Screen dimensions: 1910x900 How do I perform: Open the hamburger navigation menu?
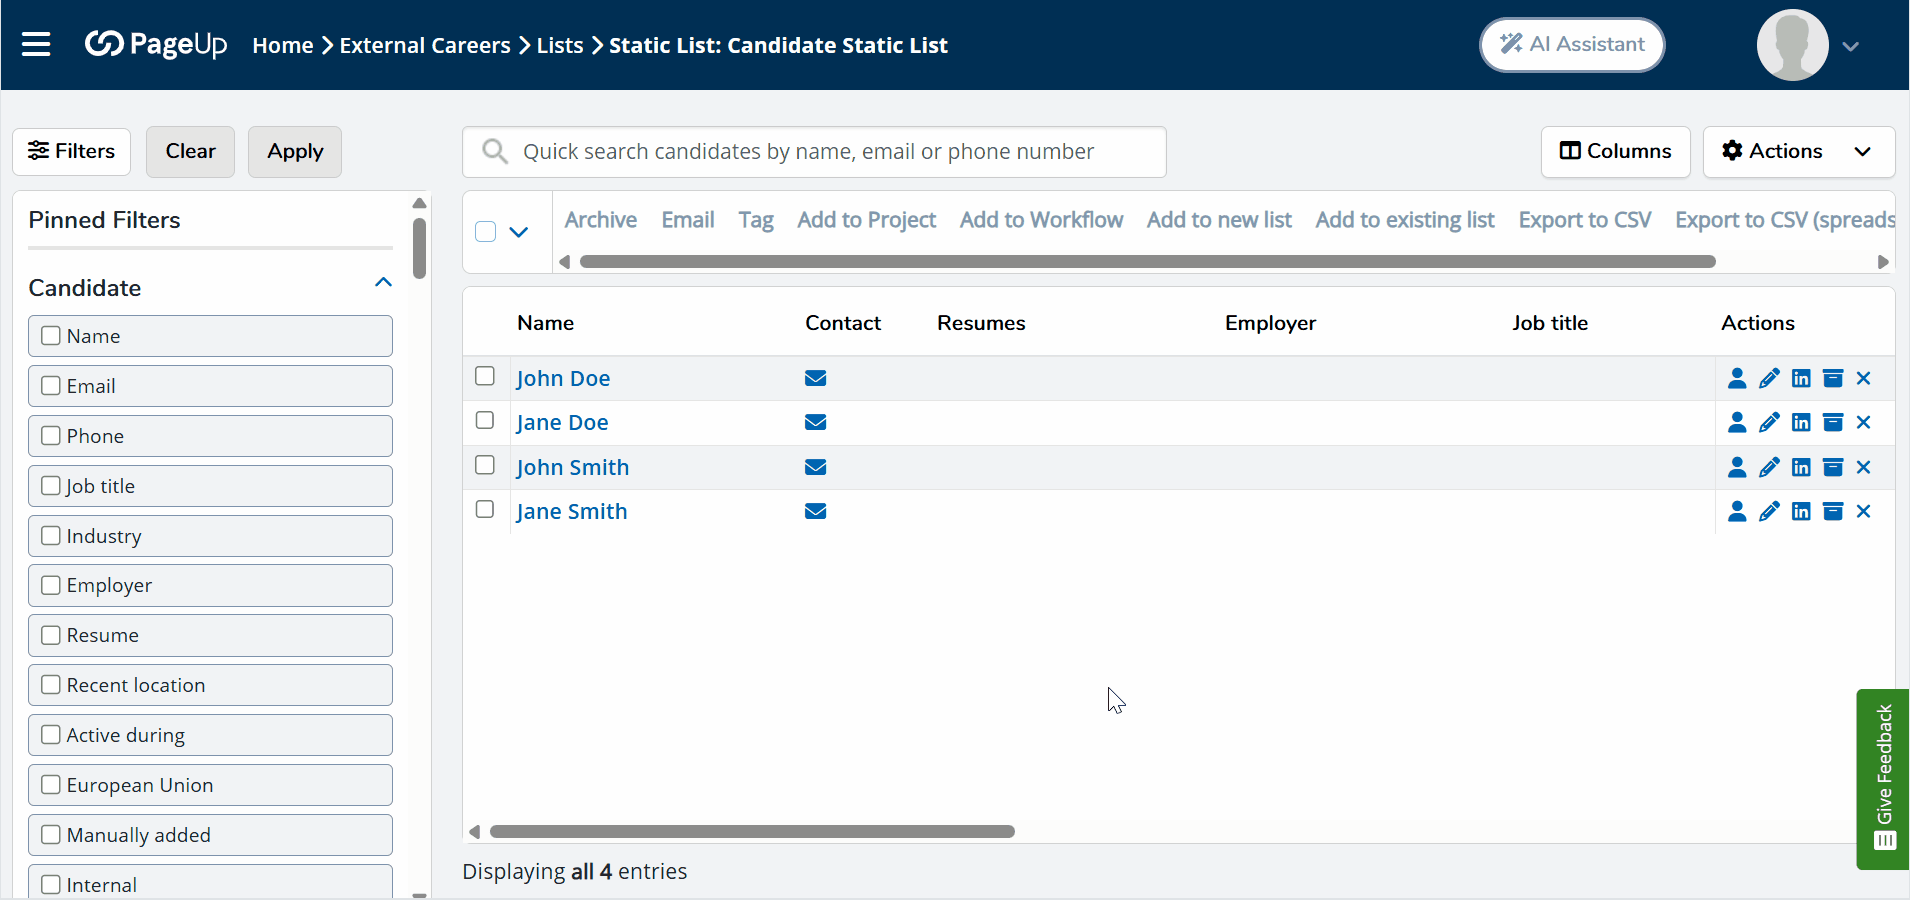[37, 44]
